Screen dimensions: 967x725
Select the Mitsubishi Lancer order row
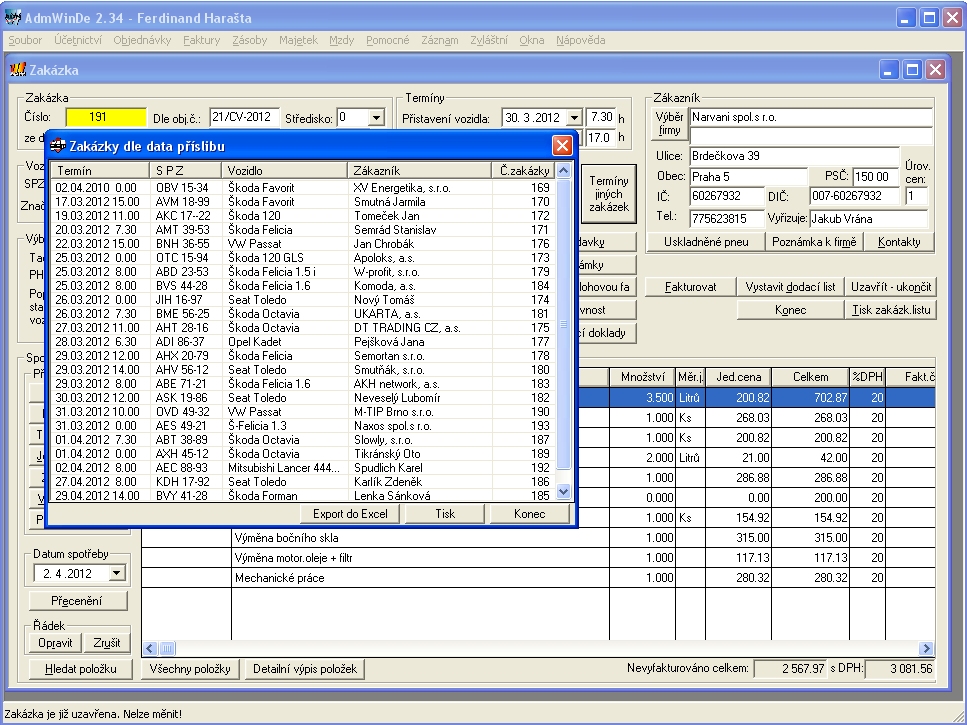(287, 467)
